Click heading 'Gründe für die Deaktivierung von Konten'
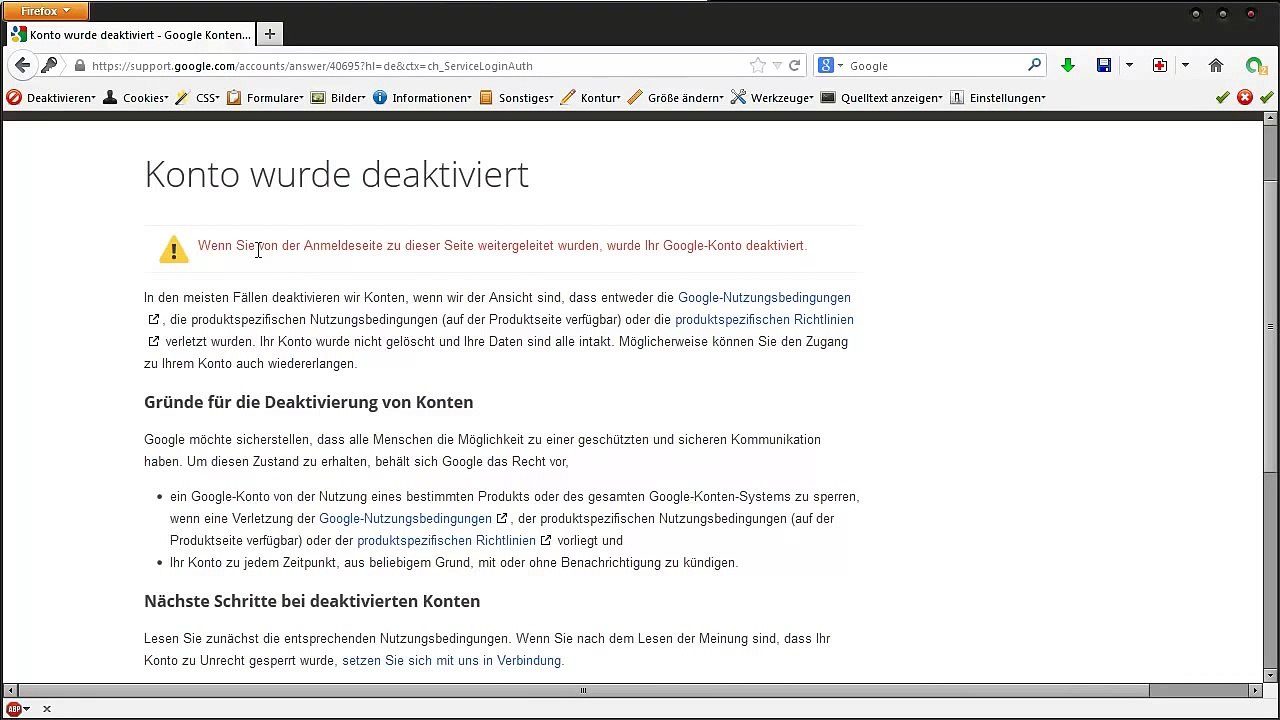The image size is (1280, 720). pyautogui.click(x=308, y=402)
